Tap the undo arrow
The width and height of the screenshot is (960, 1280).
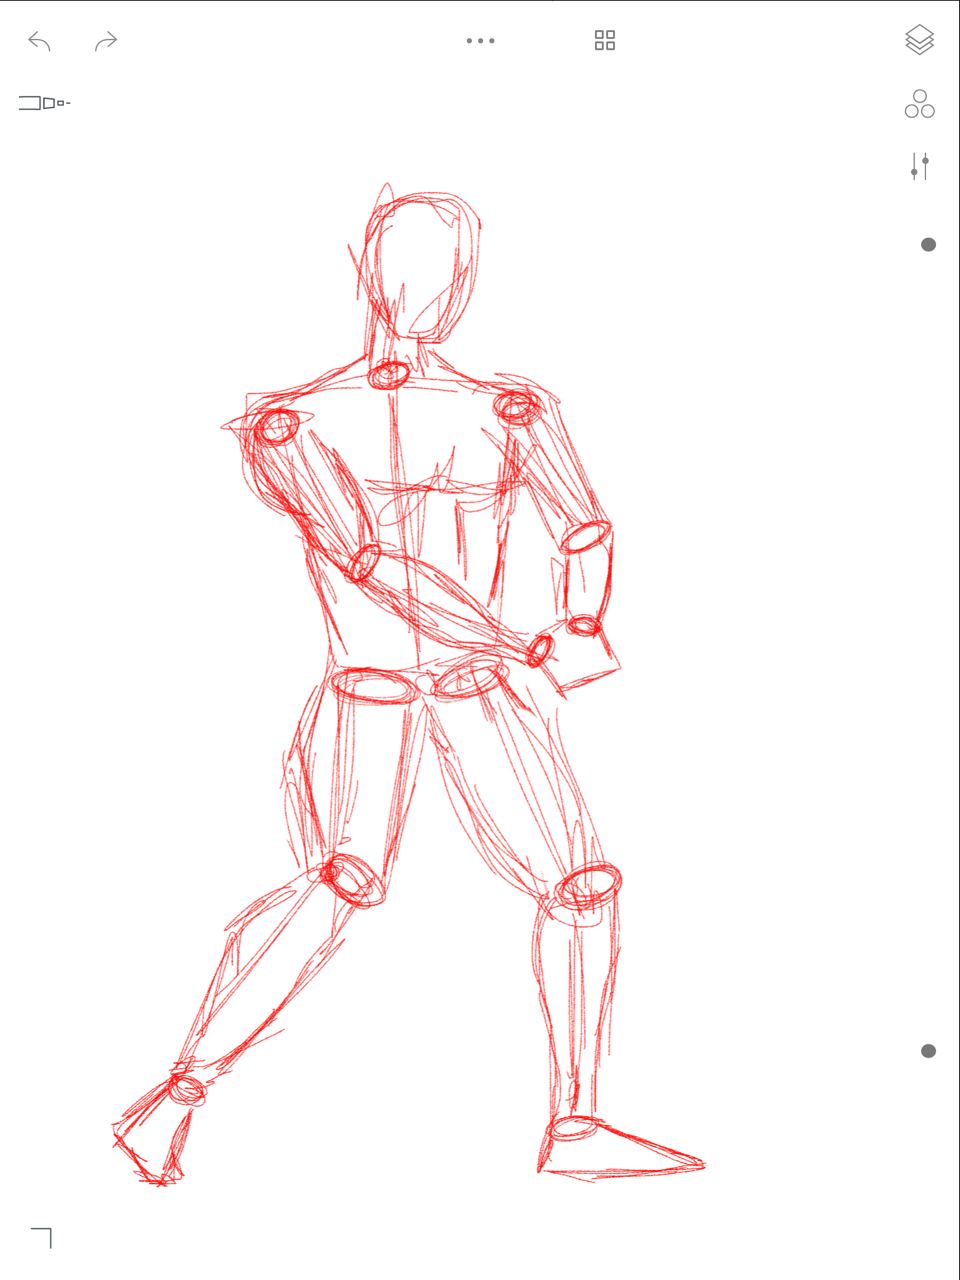[39, 41]
